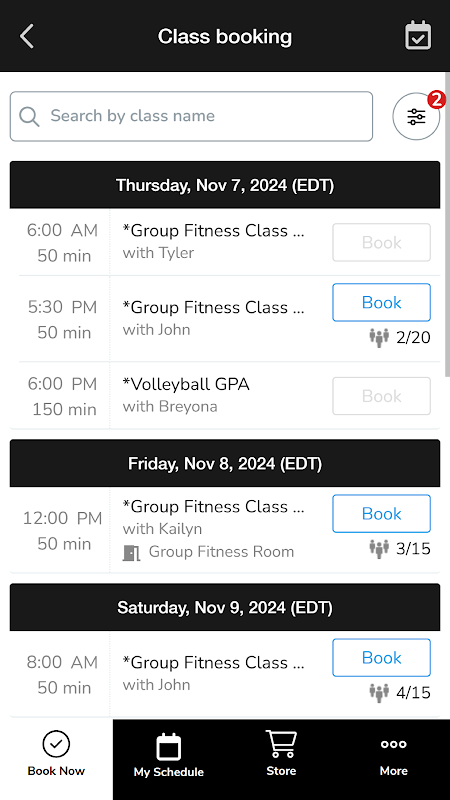
Task: Open the Store cart tab
Action: (x=281, y=753)
